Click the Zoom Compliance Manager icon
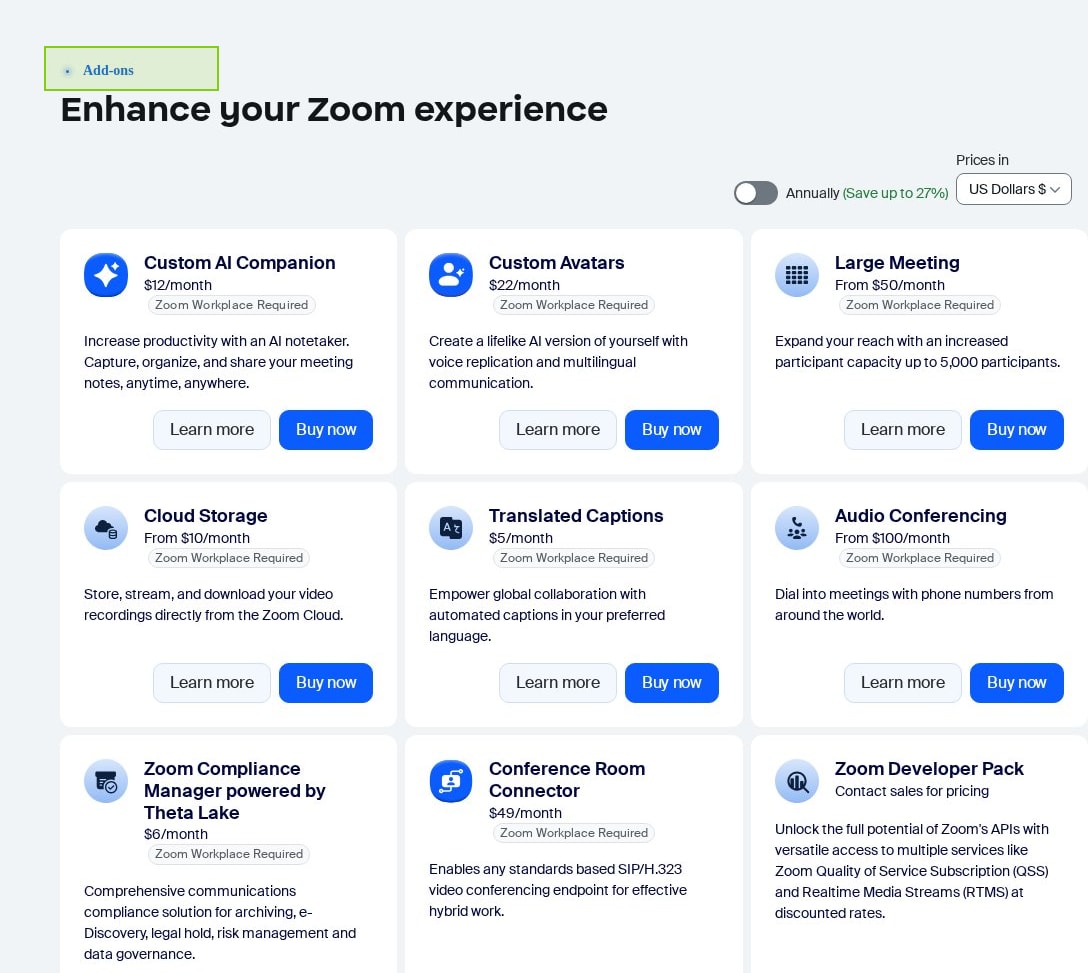The height and width of the screenshot is (973, 1088). [x=106, y=781]
